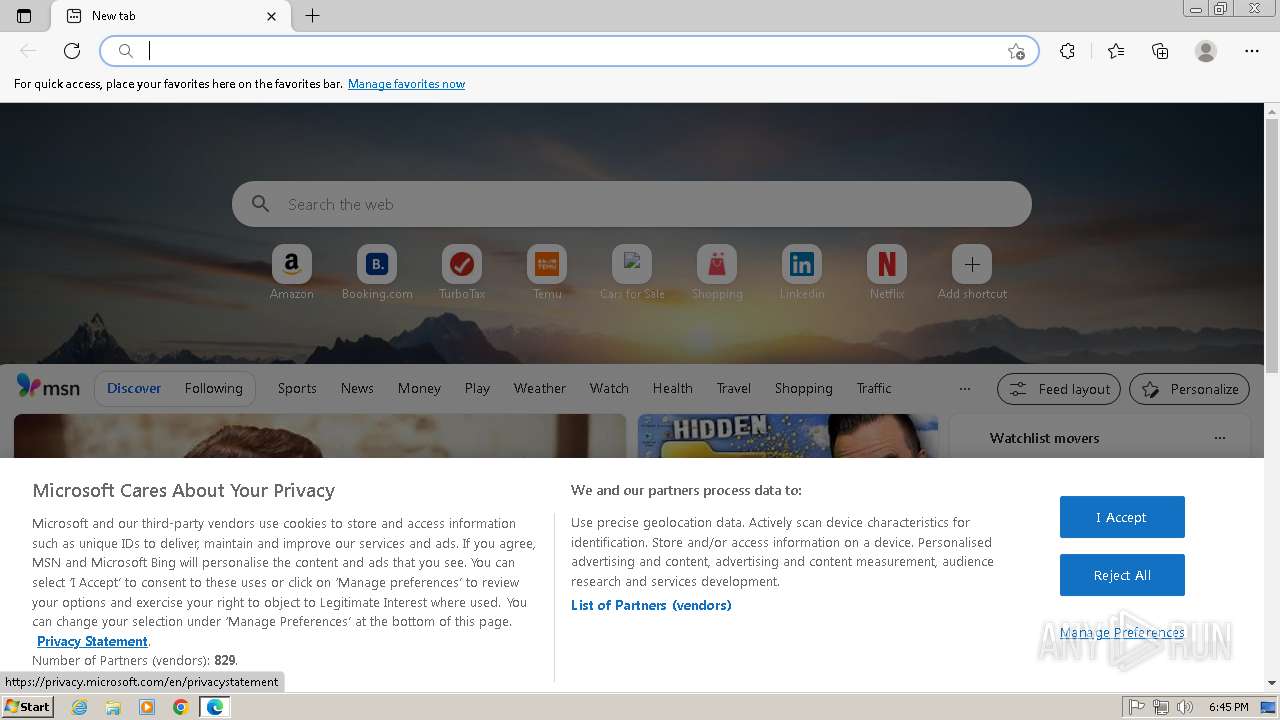The height and width of the screenshot is (720, 1280).
Task: Open the Favorites list icon
Action: [x=1116, y=51]
